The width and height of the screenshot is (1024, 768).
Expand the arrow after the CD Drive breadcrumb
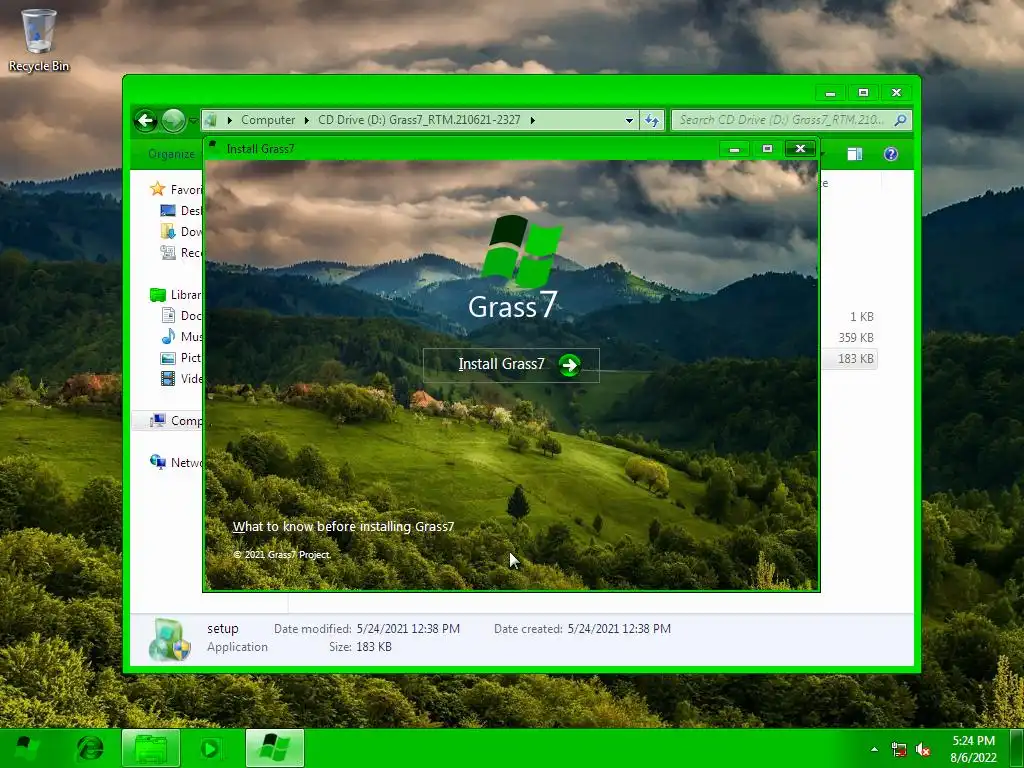click(x=533, y=120)
